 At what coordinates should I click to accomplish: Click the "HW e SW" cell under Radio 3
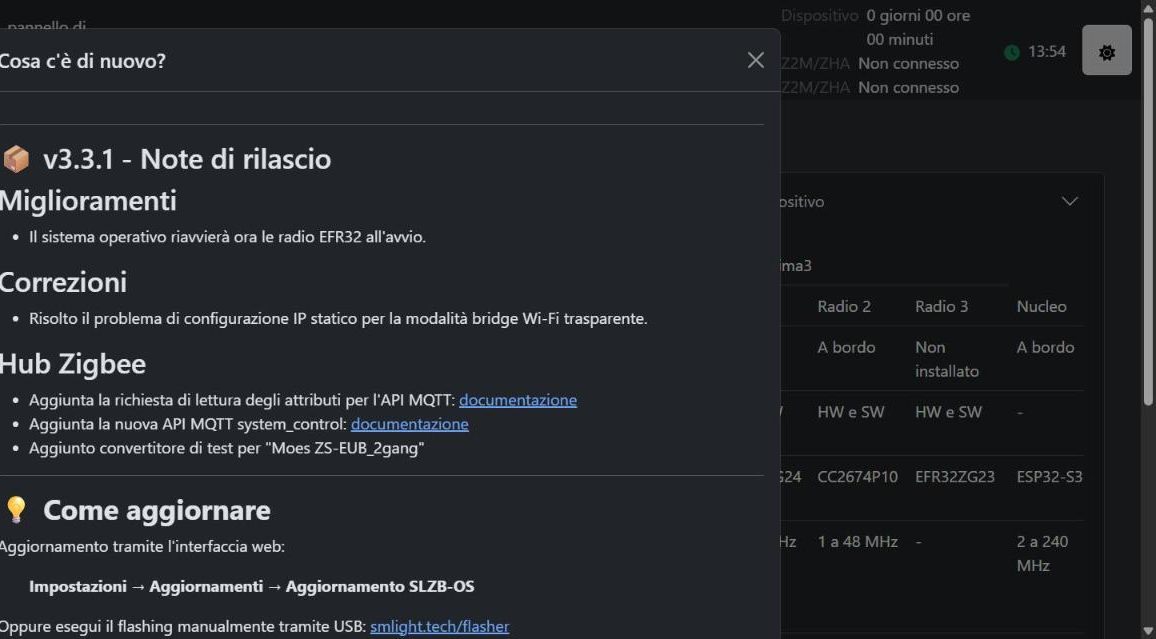coord(948,412)
